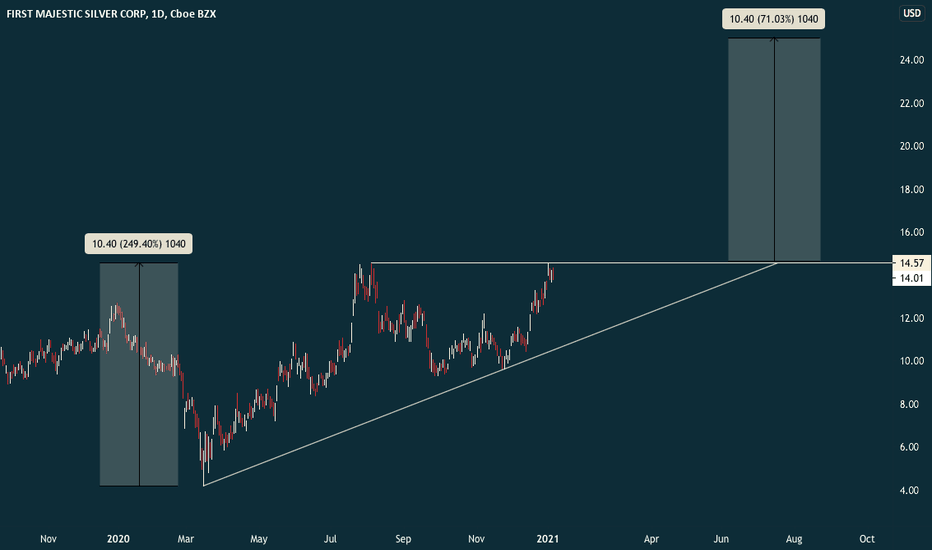Click the Apr time axis label
Viewport: 932px width, 550px height.
point(651,539)
